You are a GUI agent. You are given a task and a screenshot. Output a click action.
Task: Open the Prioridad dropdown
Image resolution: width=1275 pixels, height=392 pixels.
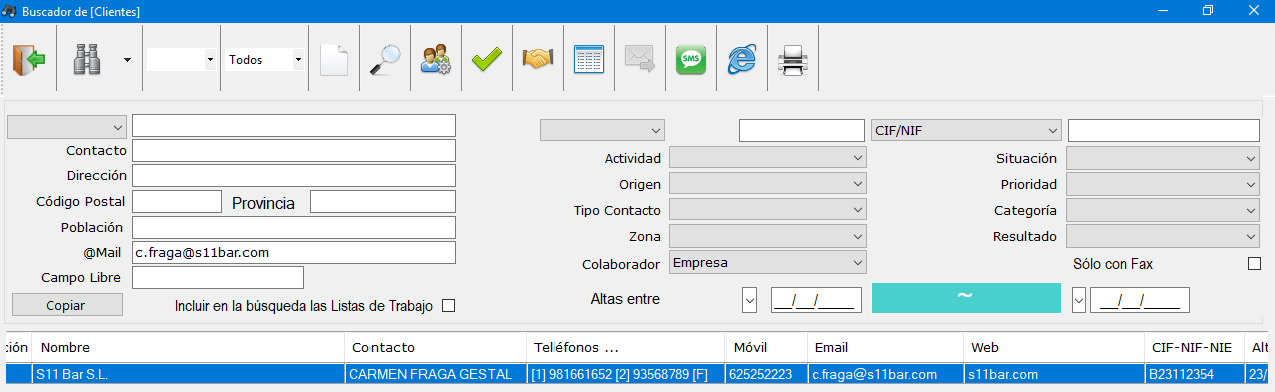pos(1163,184)
